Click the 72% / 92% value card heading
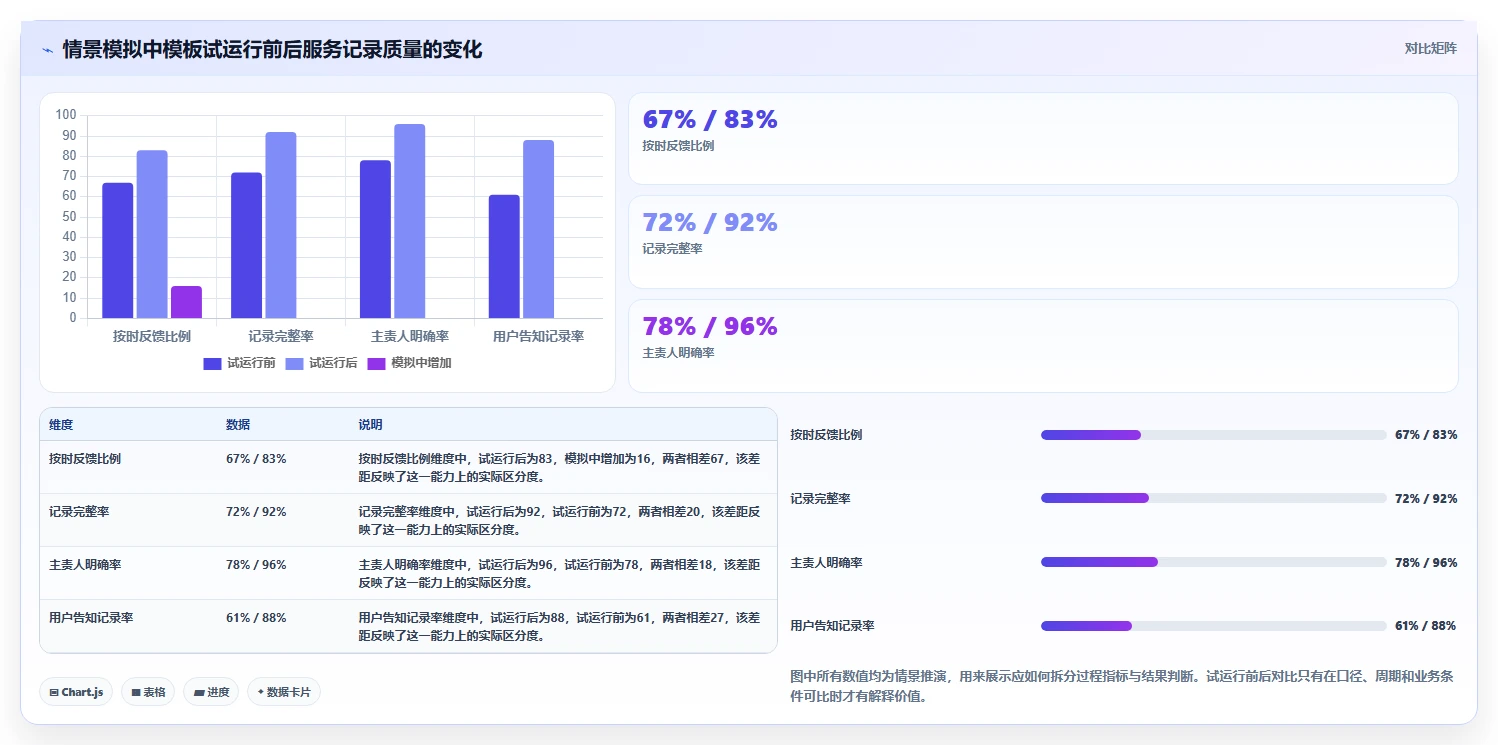 click(710, 222)
